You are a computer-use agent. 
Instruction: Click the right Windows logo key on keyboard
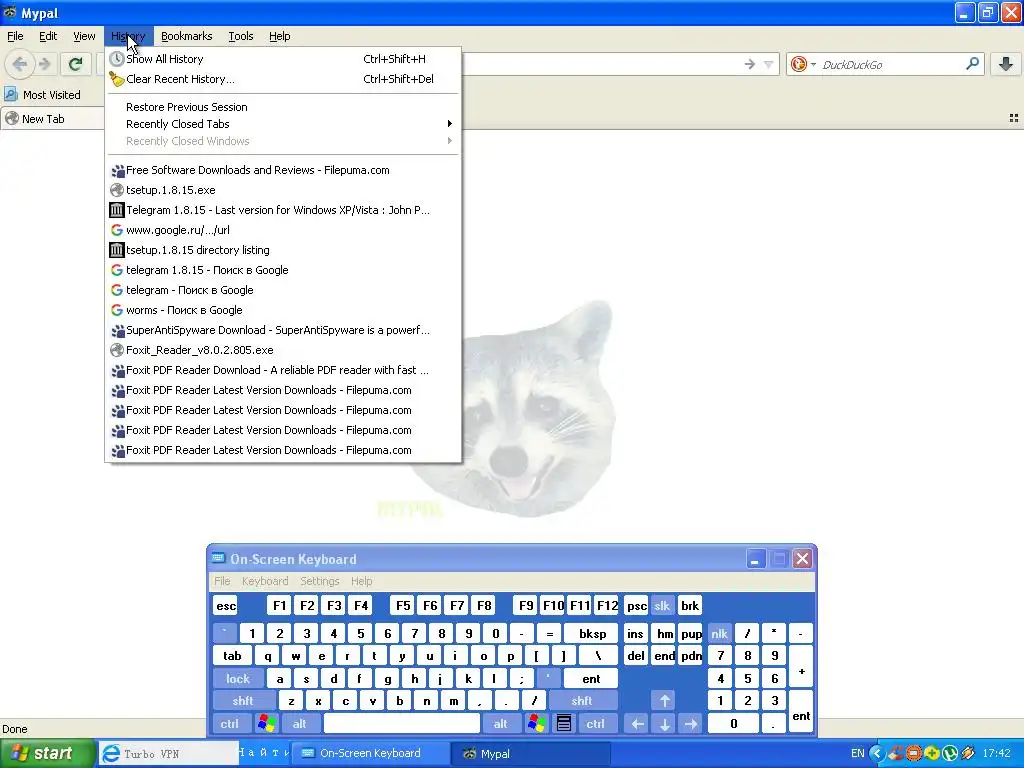[537, 724]
